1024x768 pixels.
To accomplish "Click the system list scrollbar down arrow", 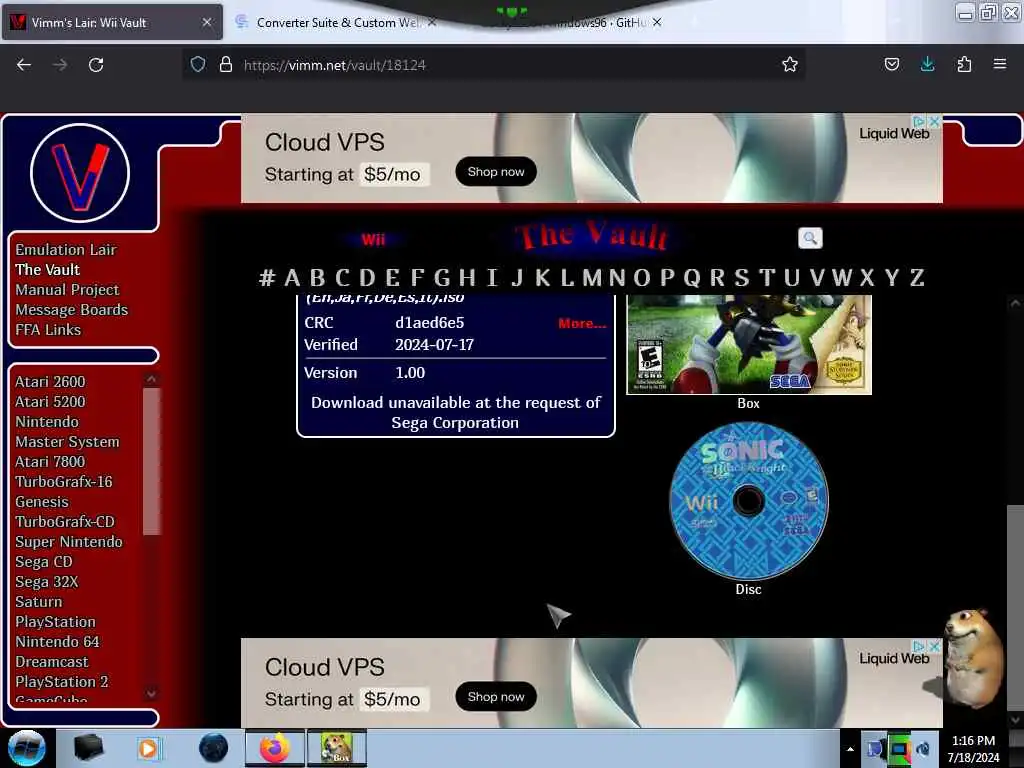I will 151,693.
